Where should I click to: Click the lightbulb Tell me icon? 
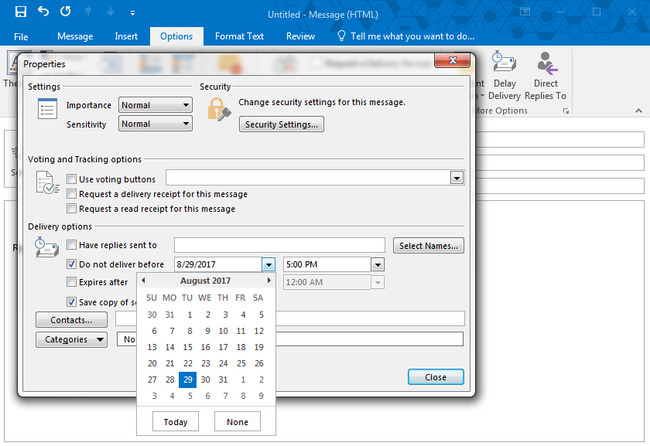[341, 36]
